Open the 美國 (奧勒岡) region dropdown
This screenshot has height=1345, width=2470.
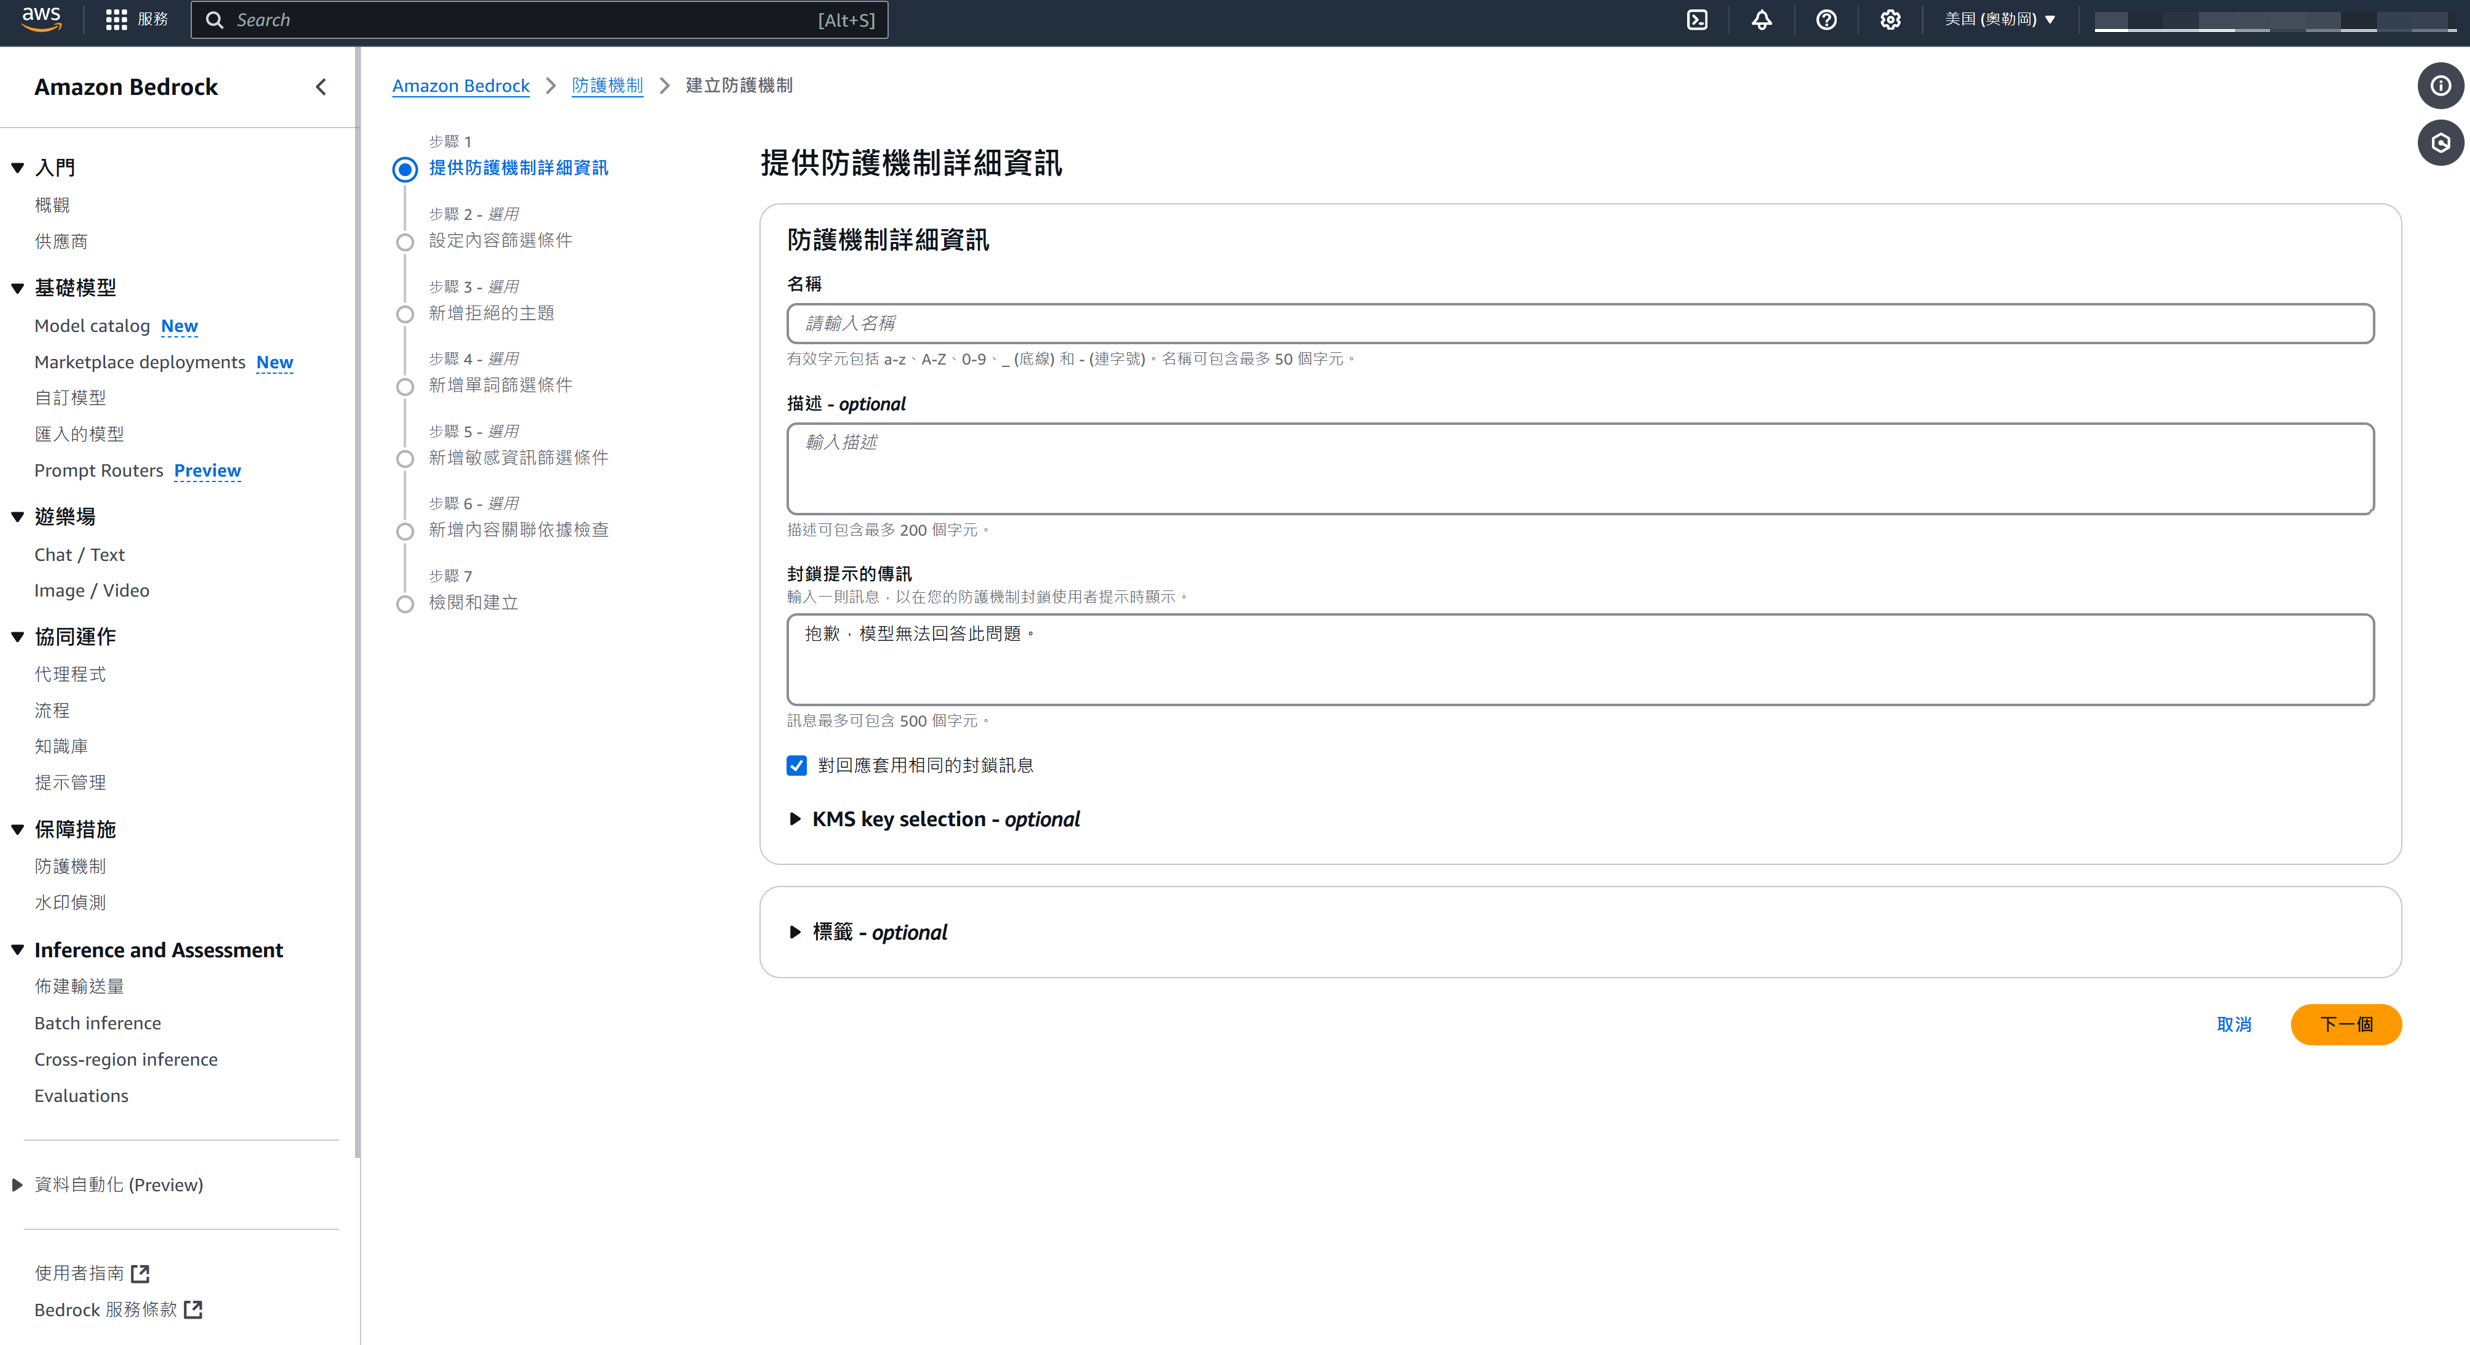point(2000,20)
